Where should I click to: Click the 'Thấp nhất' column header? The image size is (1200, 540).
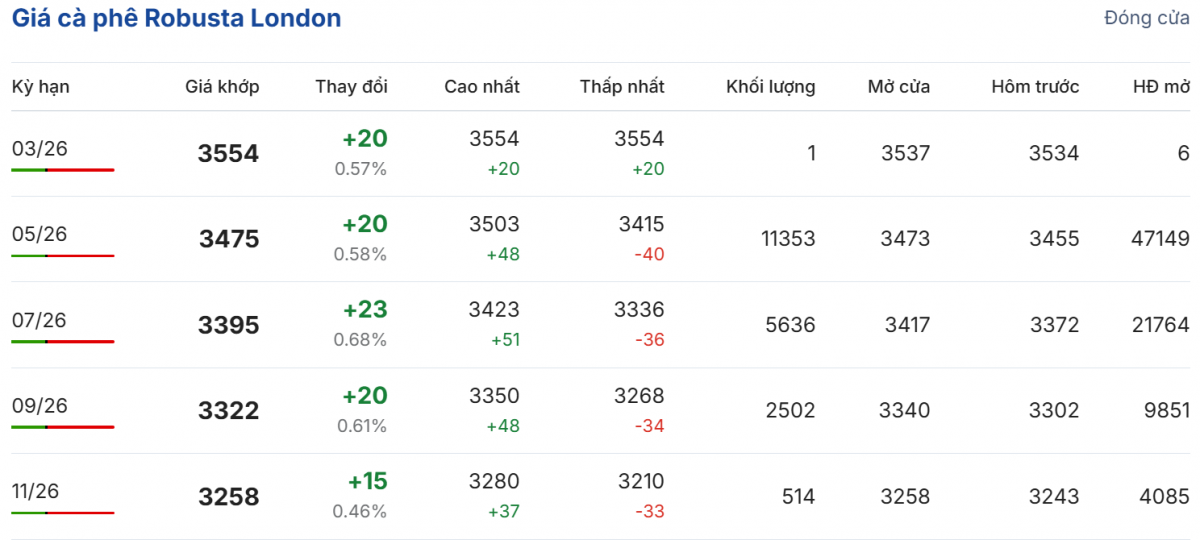point(622,87)
